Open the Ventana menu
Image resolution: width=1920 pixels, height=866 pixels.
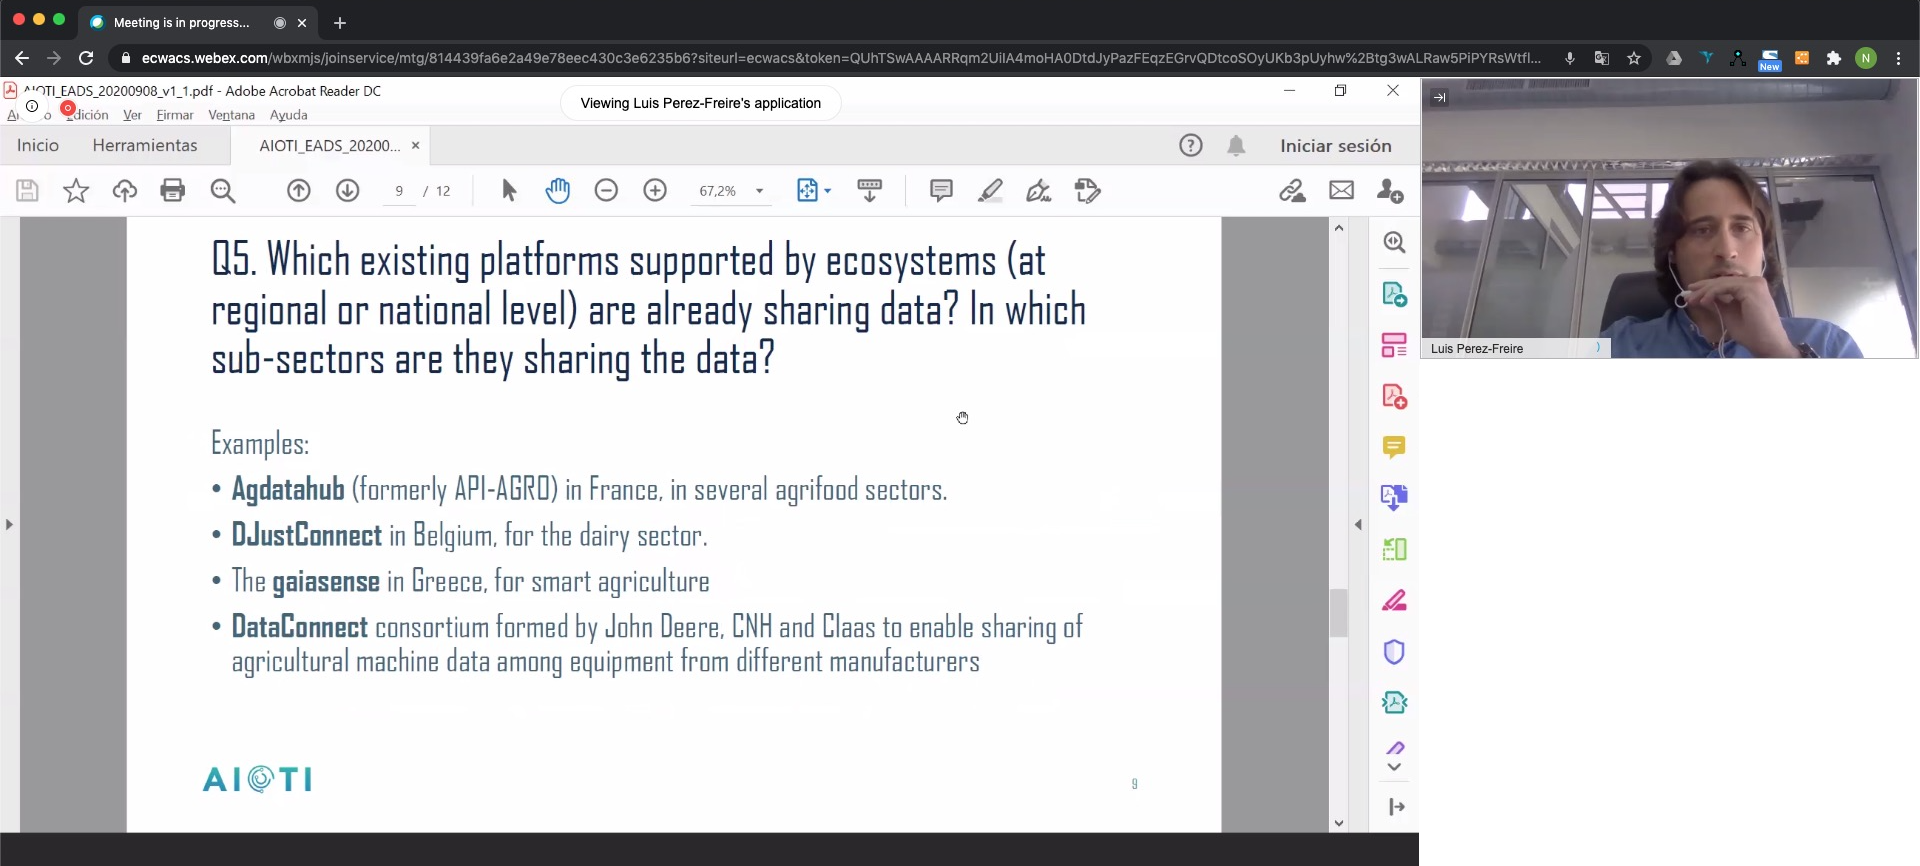(x=231, y=115)
